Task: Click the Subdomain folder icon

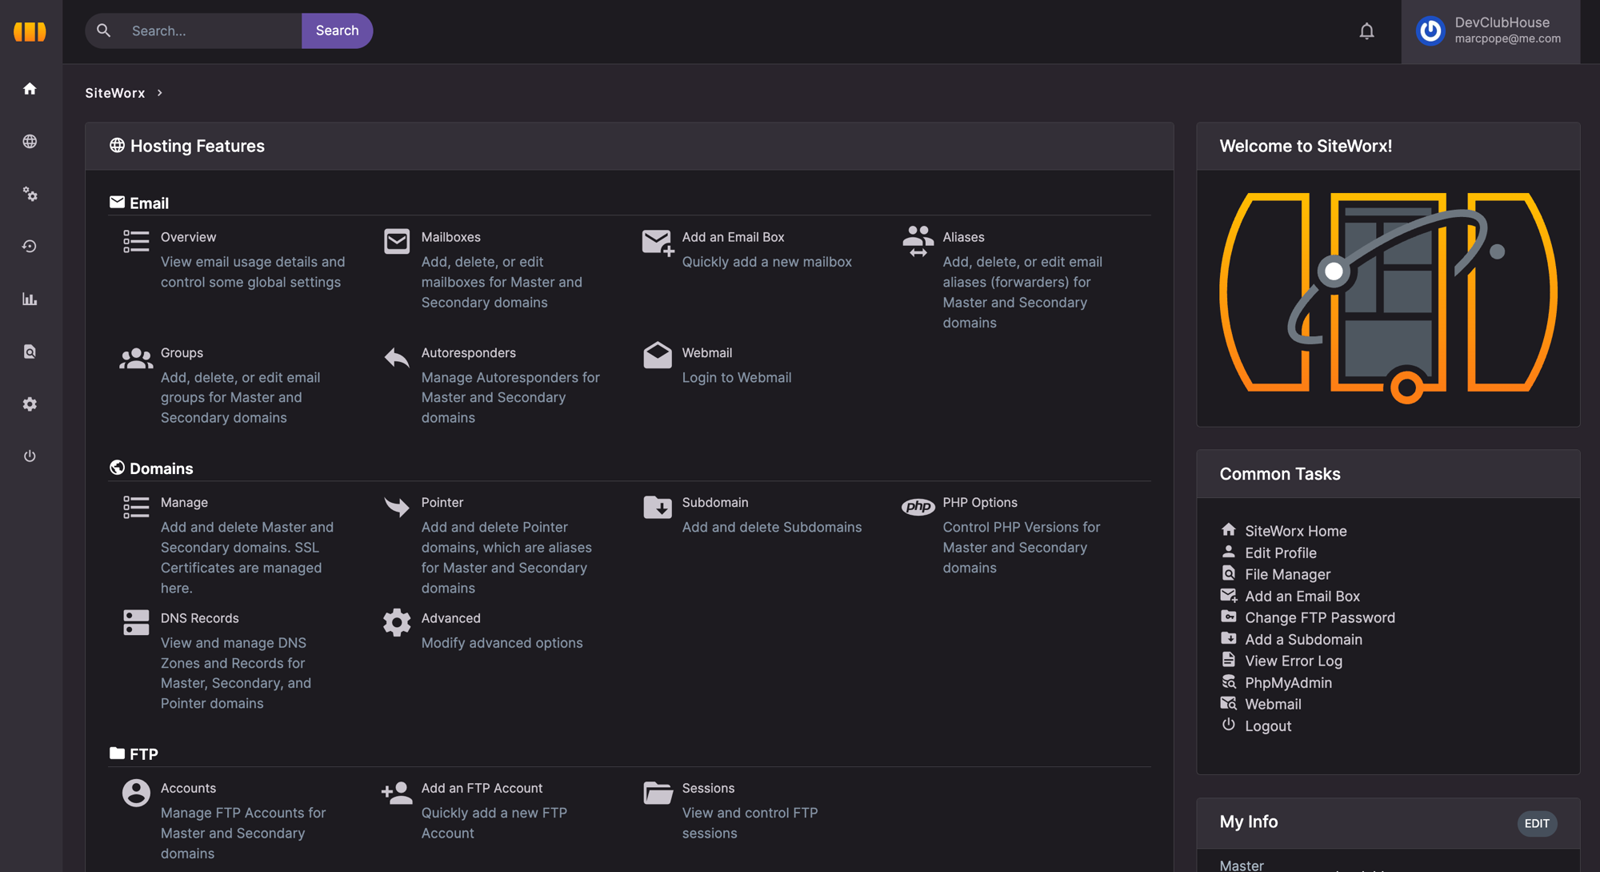Action: pyautogui.click(x=658, y=507)
